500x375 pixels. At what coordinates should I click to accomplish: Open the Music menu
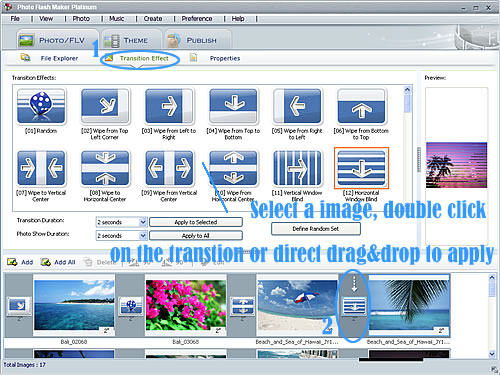tap(116, 19)
